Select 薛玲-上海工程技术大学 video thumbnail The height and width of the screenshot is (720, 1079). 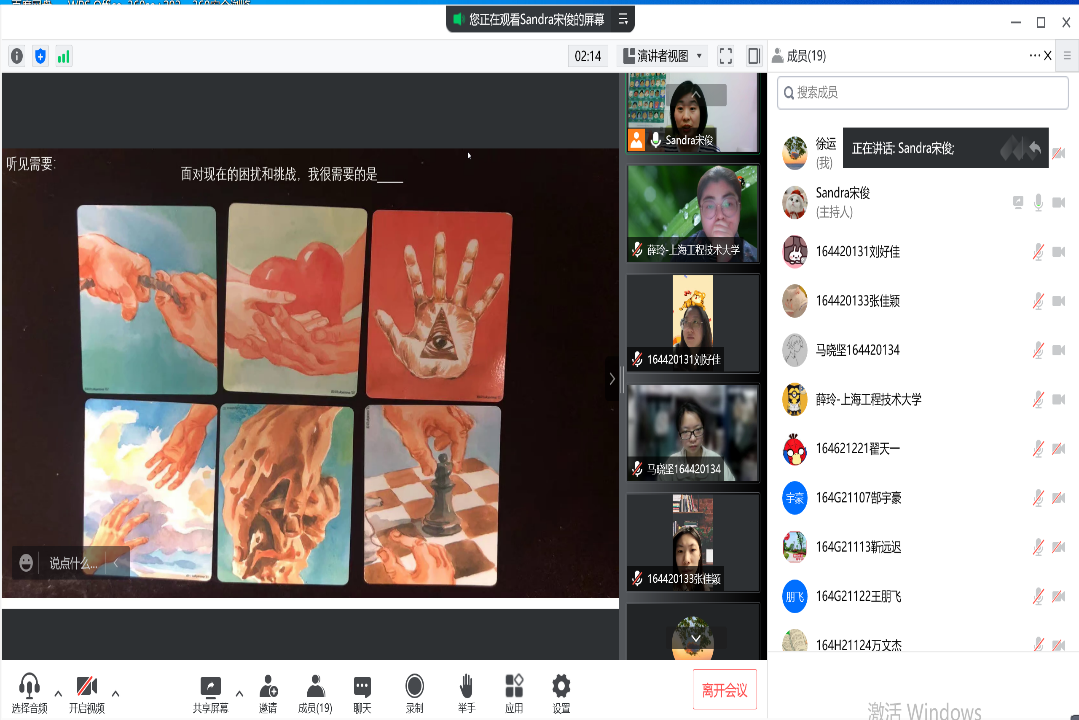[x=692, y=213]
